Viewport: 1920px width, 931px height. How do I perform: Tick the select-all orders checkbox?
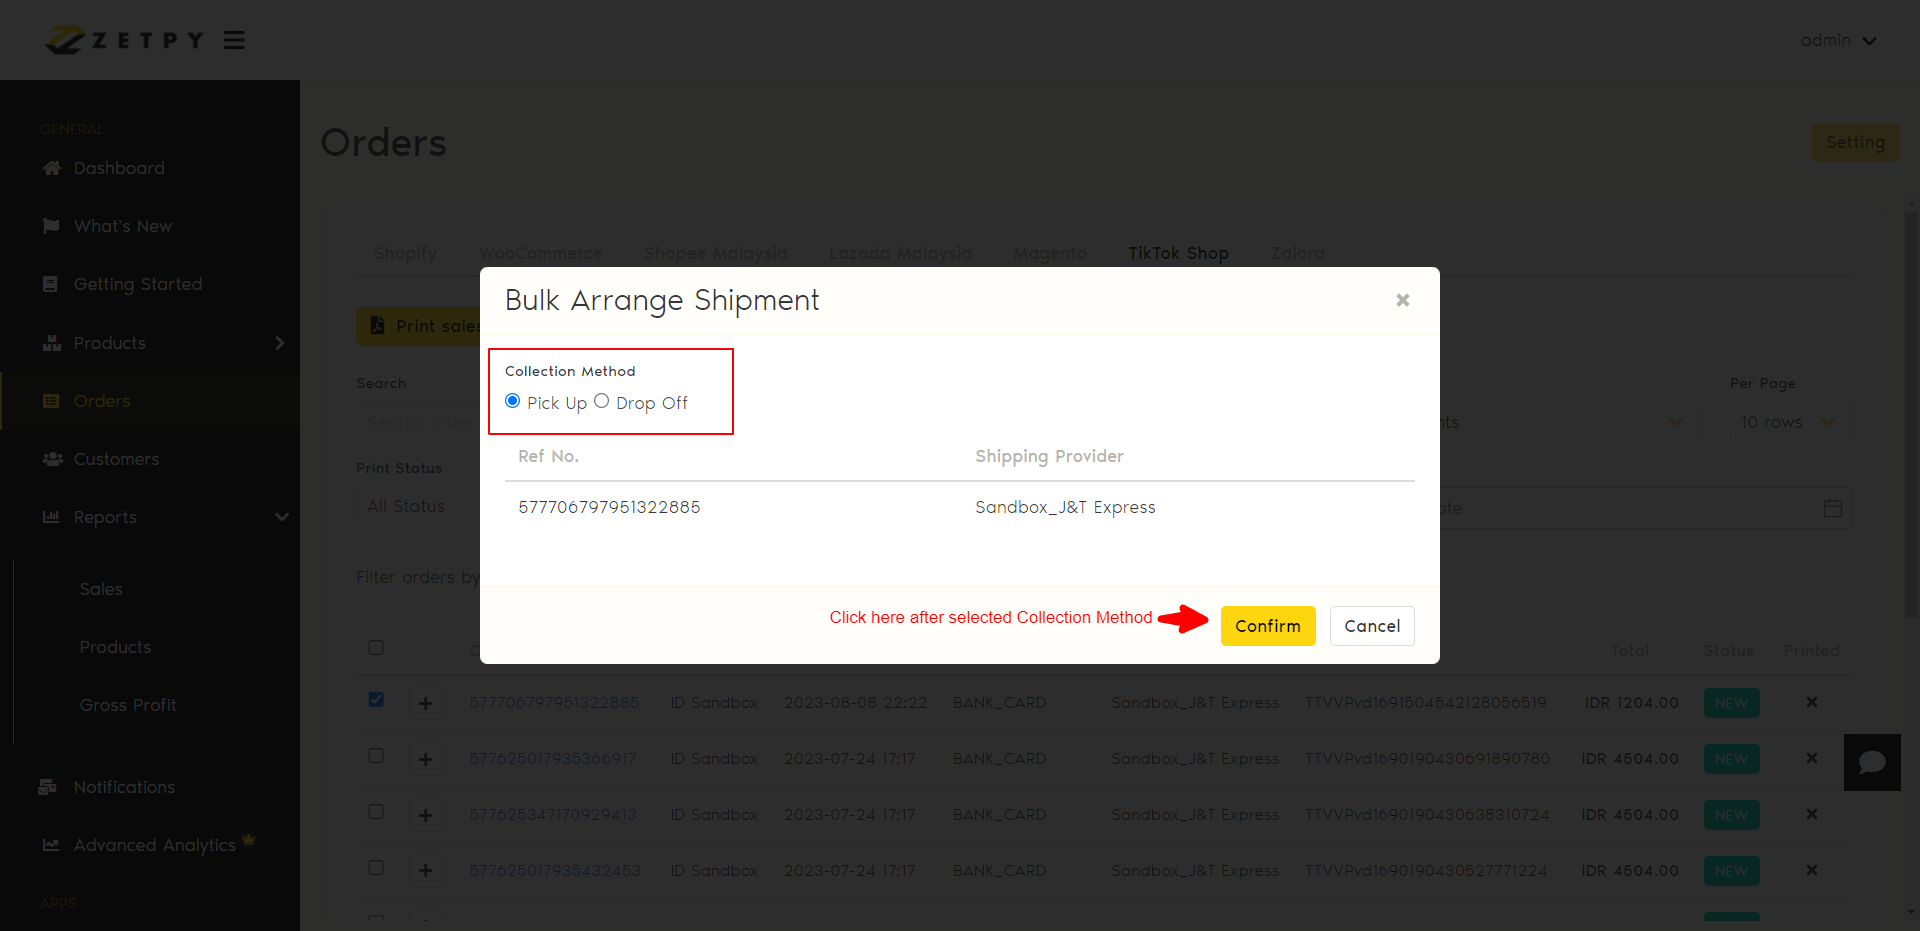(376, 648)
